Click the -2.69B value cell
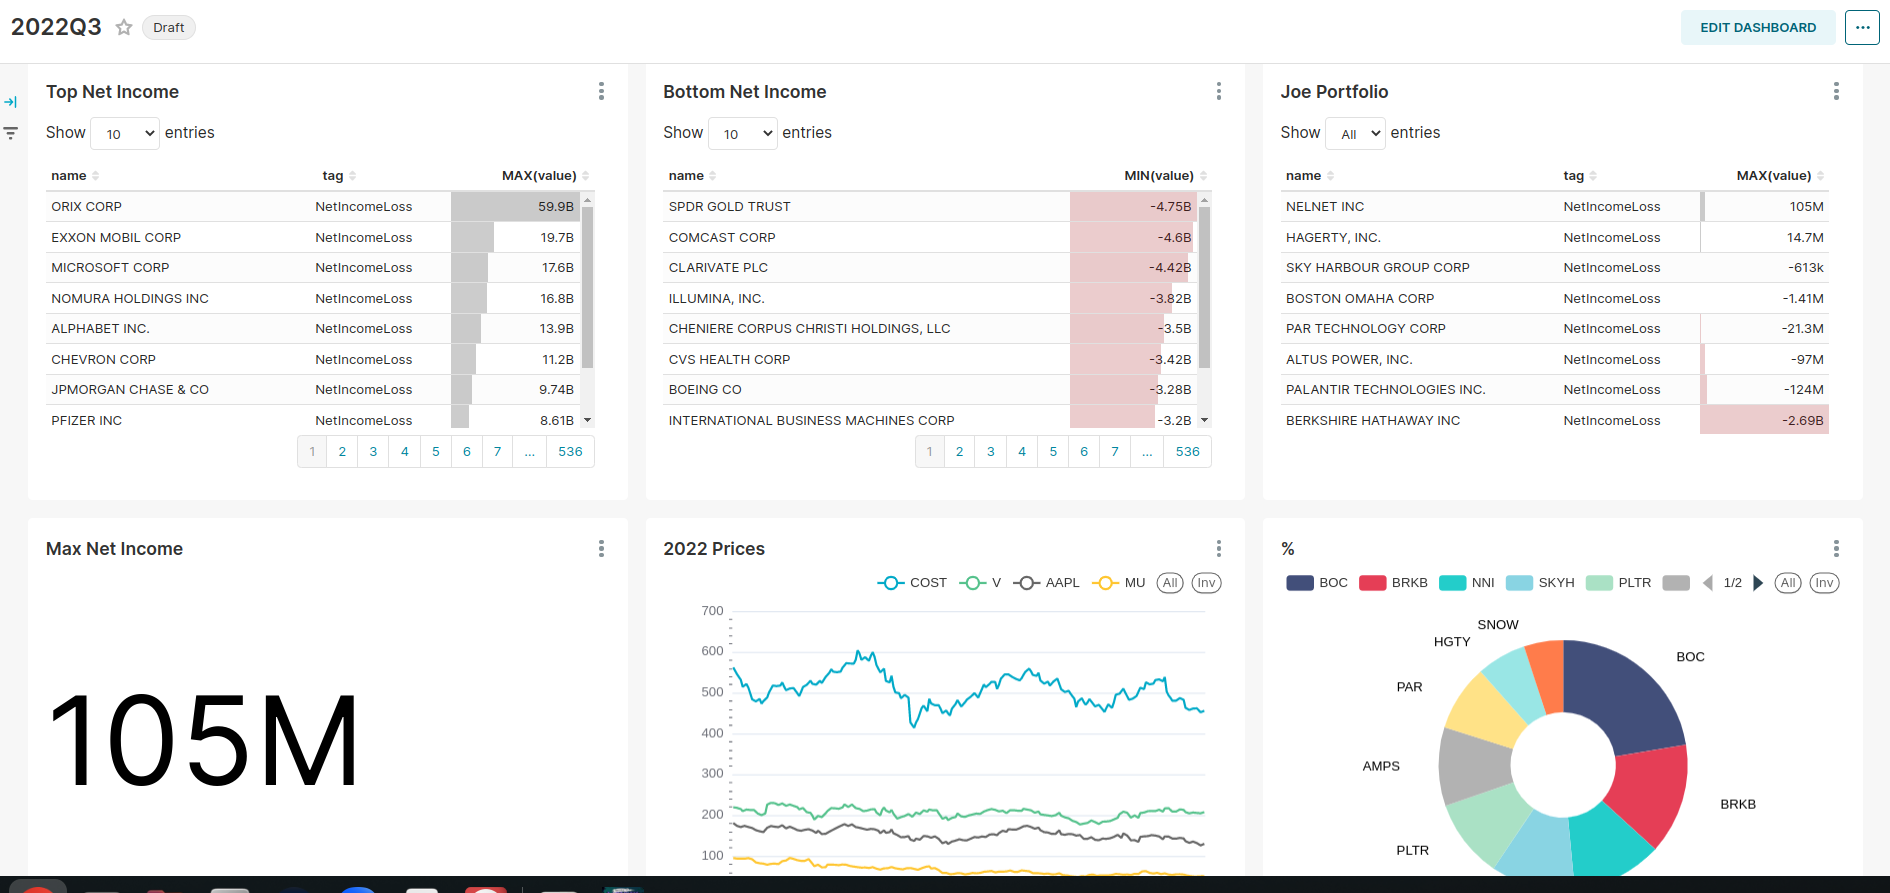 [x=1765, y=421]
